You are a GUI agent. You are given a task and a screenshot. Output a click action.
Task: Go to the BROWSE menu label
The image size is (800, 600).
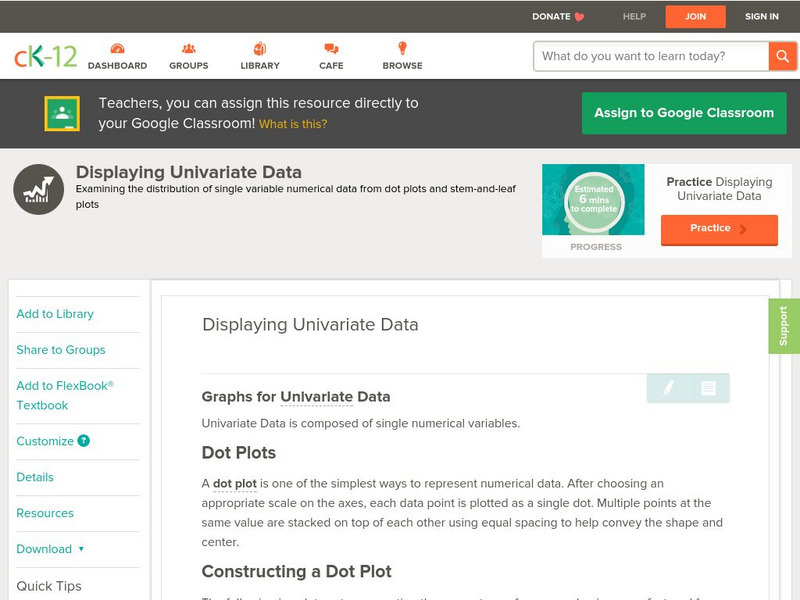(x=403, y=66)
